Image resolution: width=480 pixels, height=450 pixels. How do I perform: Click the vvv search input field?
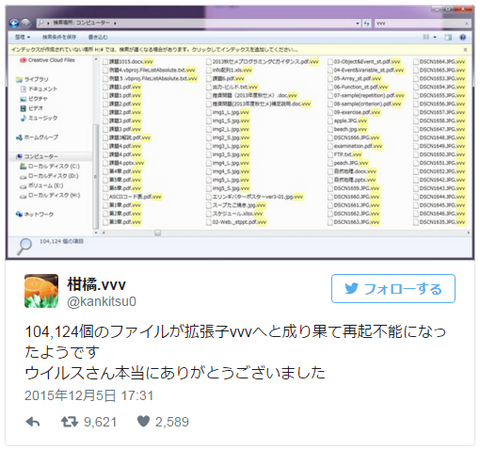419,23
